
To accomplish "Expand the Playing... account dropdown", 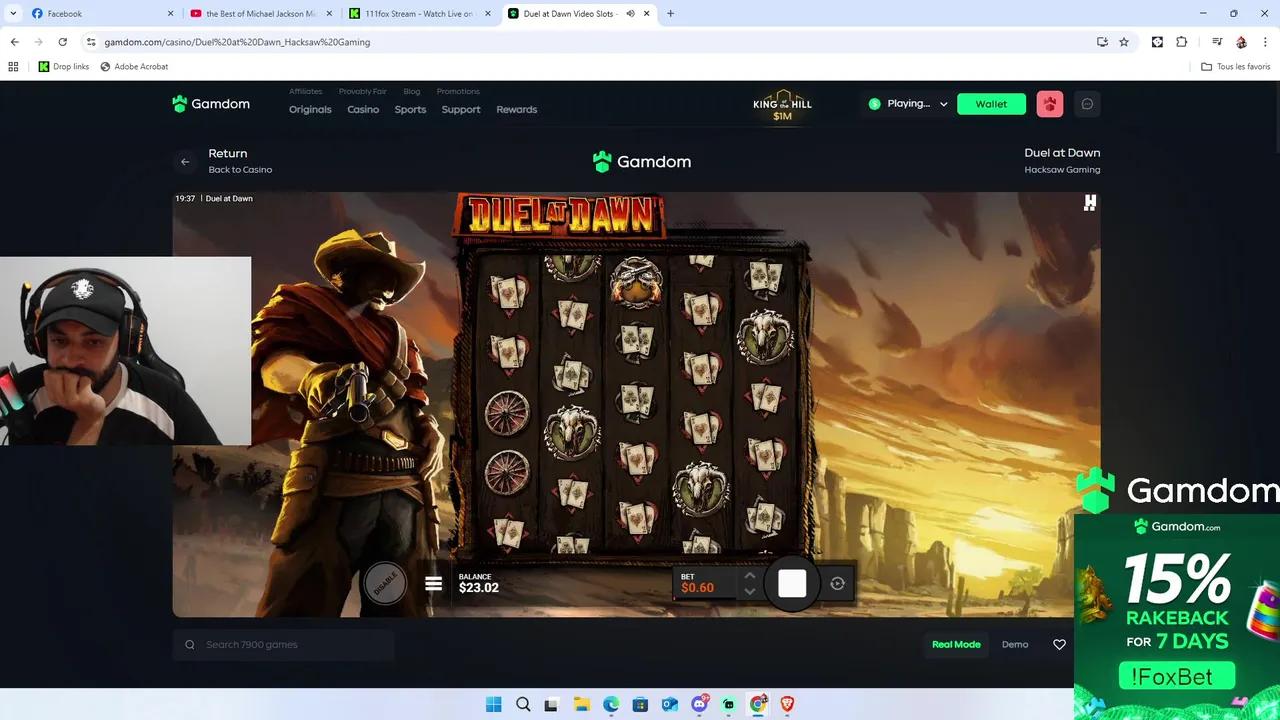I will tap(908, 104).
